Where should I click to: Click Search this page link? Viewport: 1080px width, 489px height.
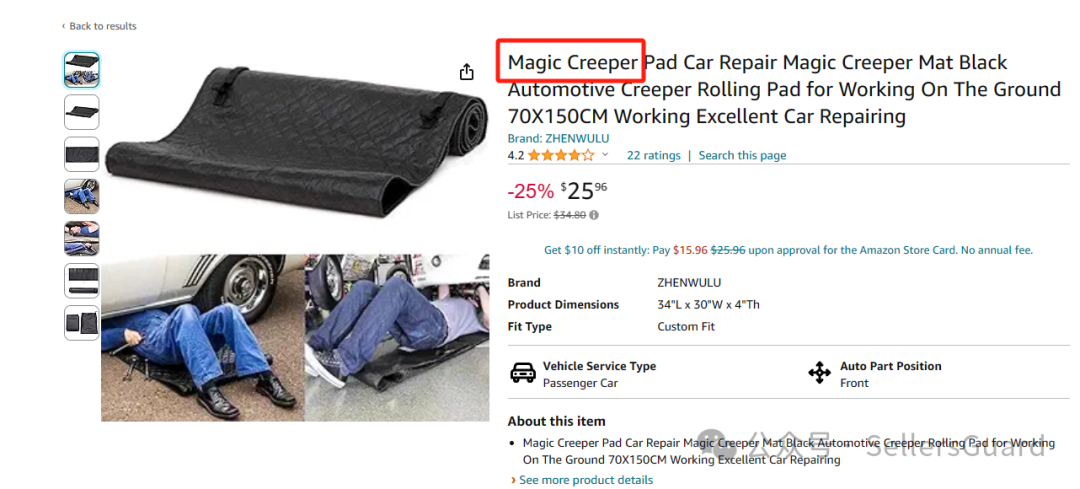(x=742, y=156)
